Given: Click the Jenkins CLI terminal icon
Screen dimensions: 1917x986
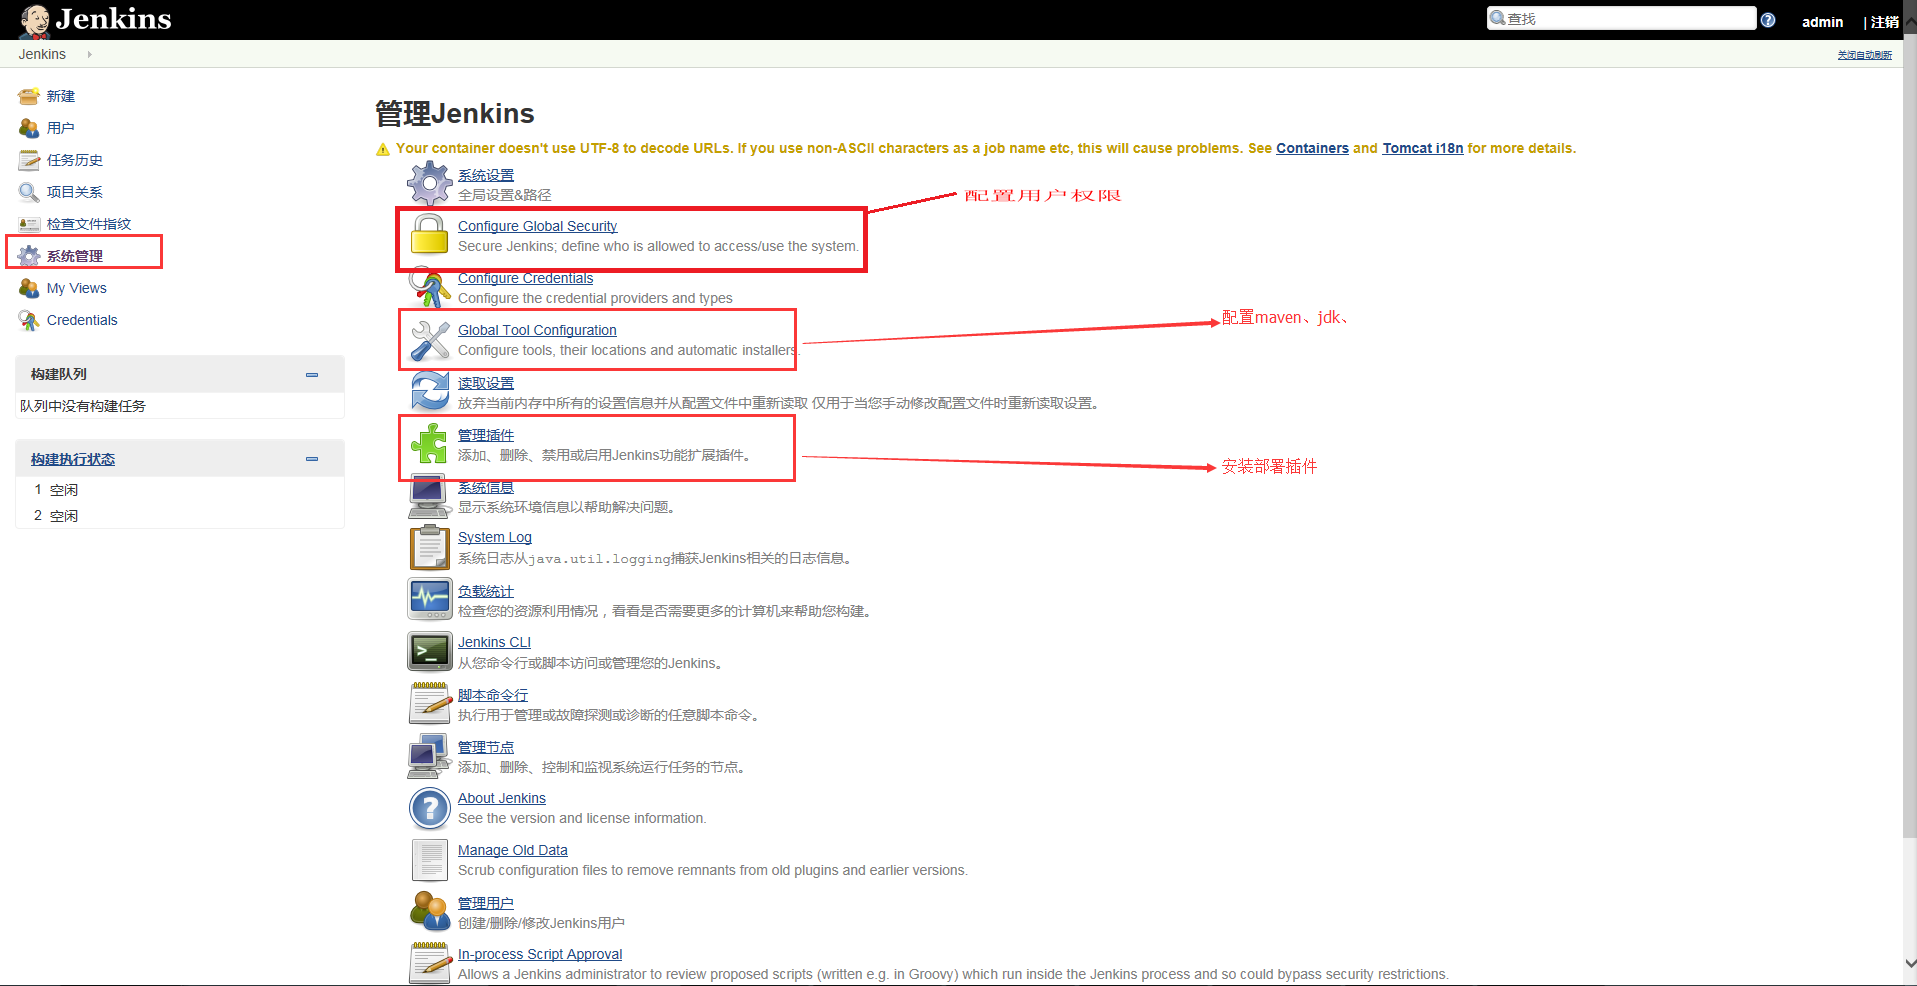Looking at the screenshot, I should [x=430, y=652].
